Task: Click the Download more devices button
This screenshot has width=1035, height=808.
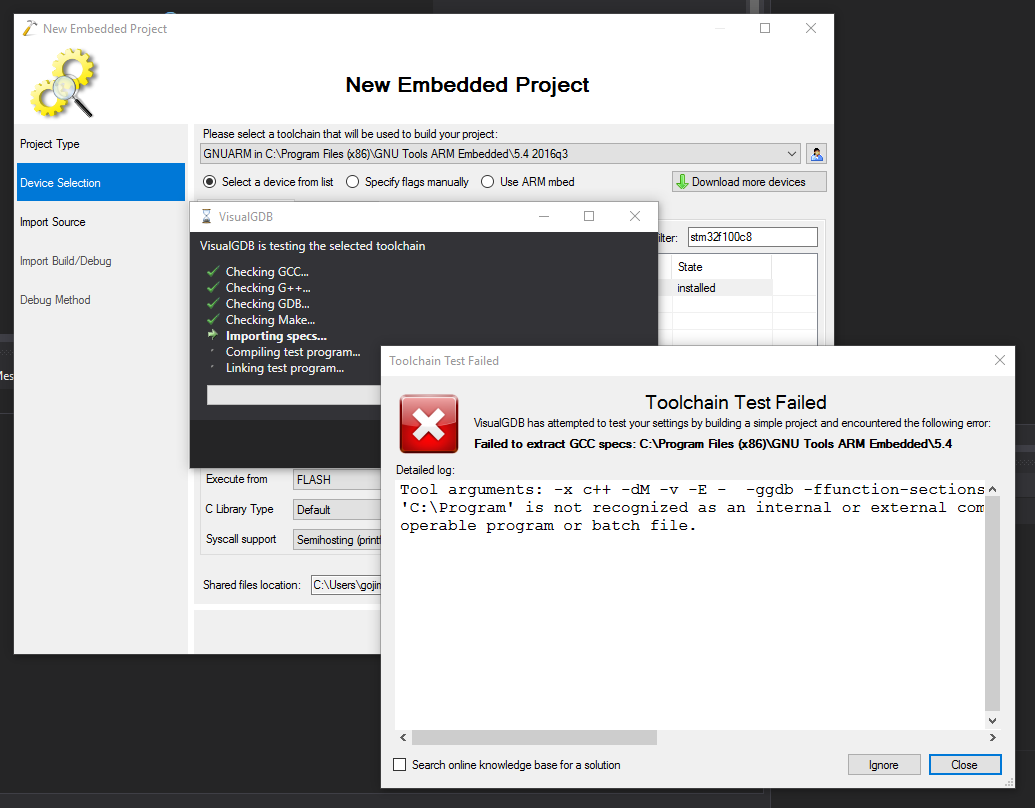Action: point(749,182)
